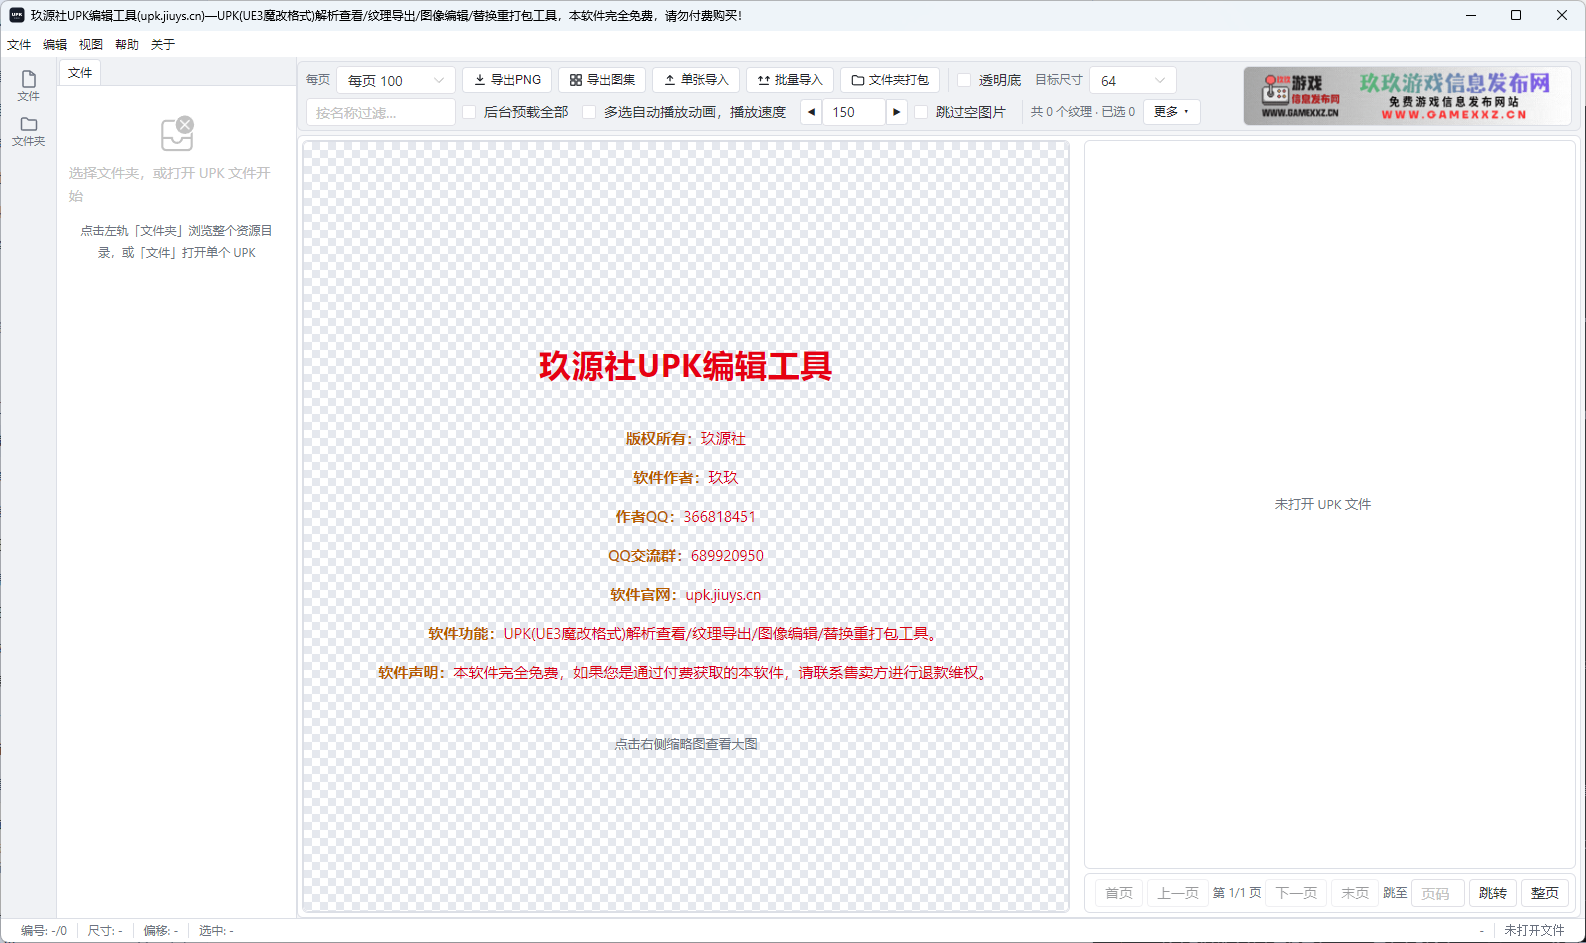Click the empty inbox placeholder icon
Viewport: 1586px width, 943px height.
pos(177,133)
